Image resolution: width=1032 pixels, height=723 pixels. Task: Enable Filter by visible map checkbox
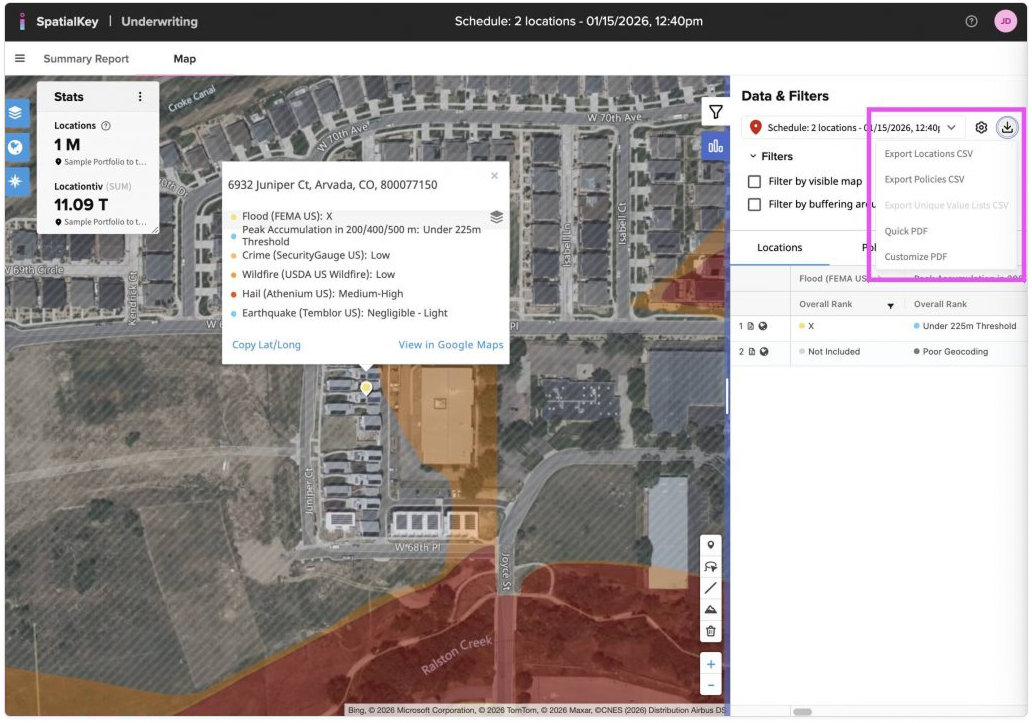pos(757,182)
